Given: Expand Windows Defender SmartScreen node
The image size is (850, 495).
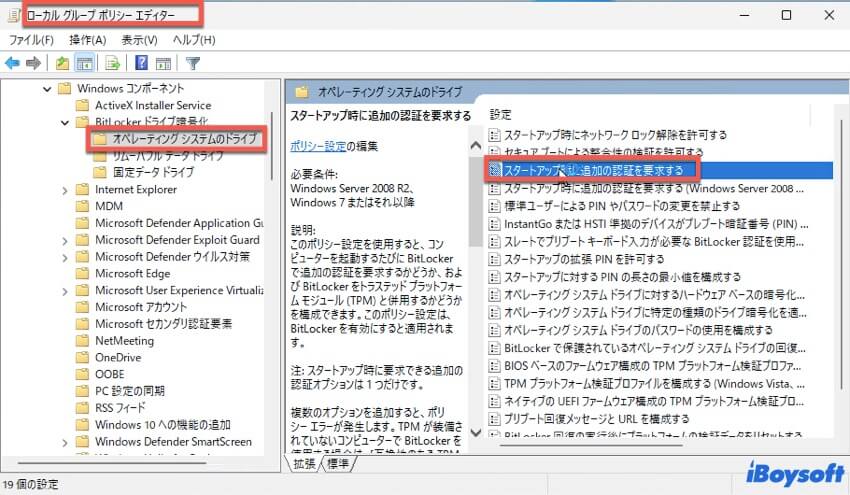Looking at the screenshot, I should pos(65,442).
